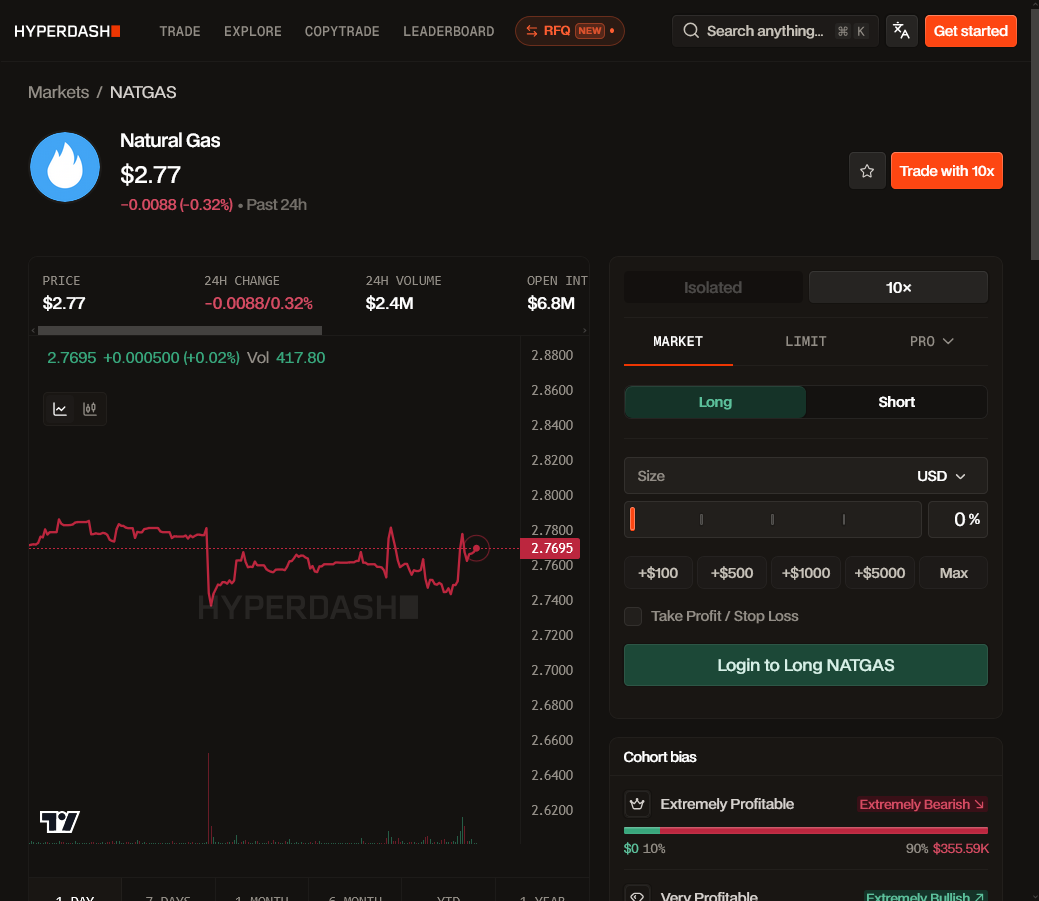
Task: Select the 7 DAYS chart range
Action: coord(168,892)
